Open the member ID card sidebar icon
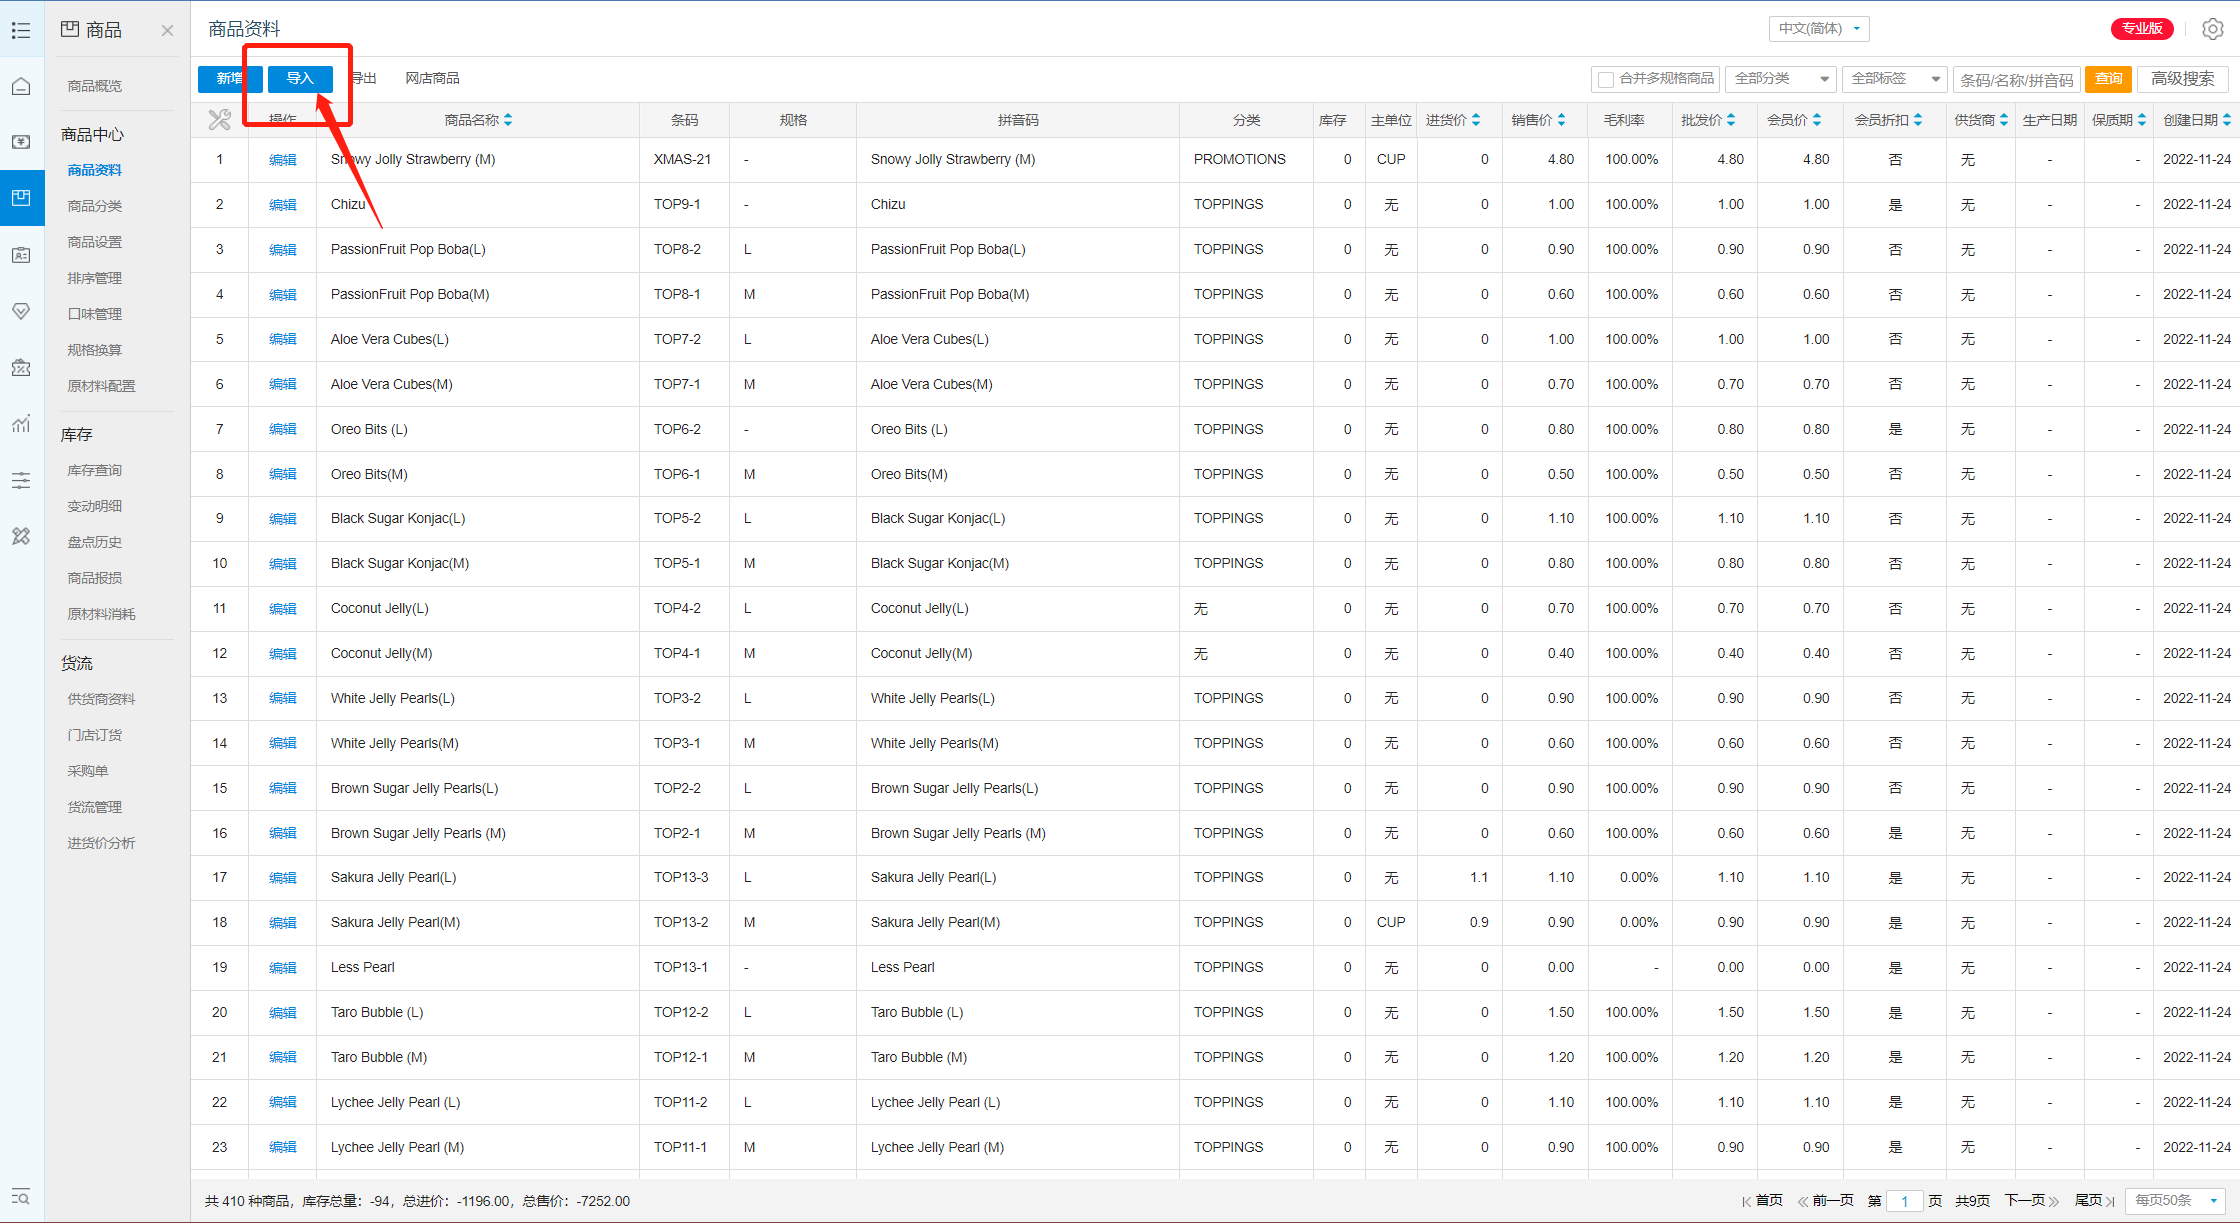2240x1223 pixels. (x=21, y=255)
